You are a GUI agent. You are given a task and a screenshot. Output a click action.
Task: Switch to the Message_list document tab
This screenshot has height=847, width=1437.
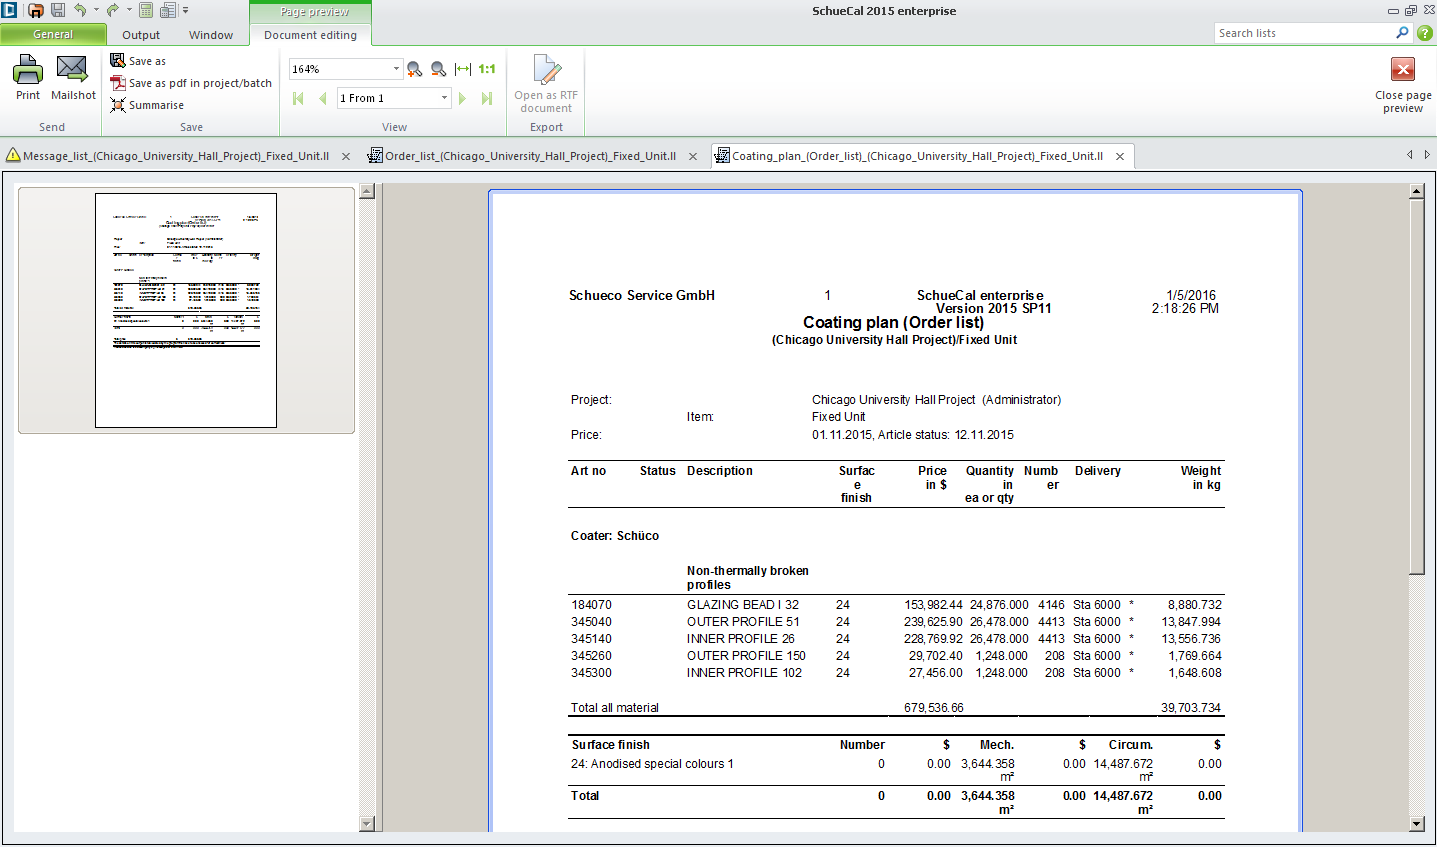point(175,156)
